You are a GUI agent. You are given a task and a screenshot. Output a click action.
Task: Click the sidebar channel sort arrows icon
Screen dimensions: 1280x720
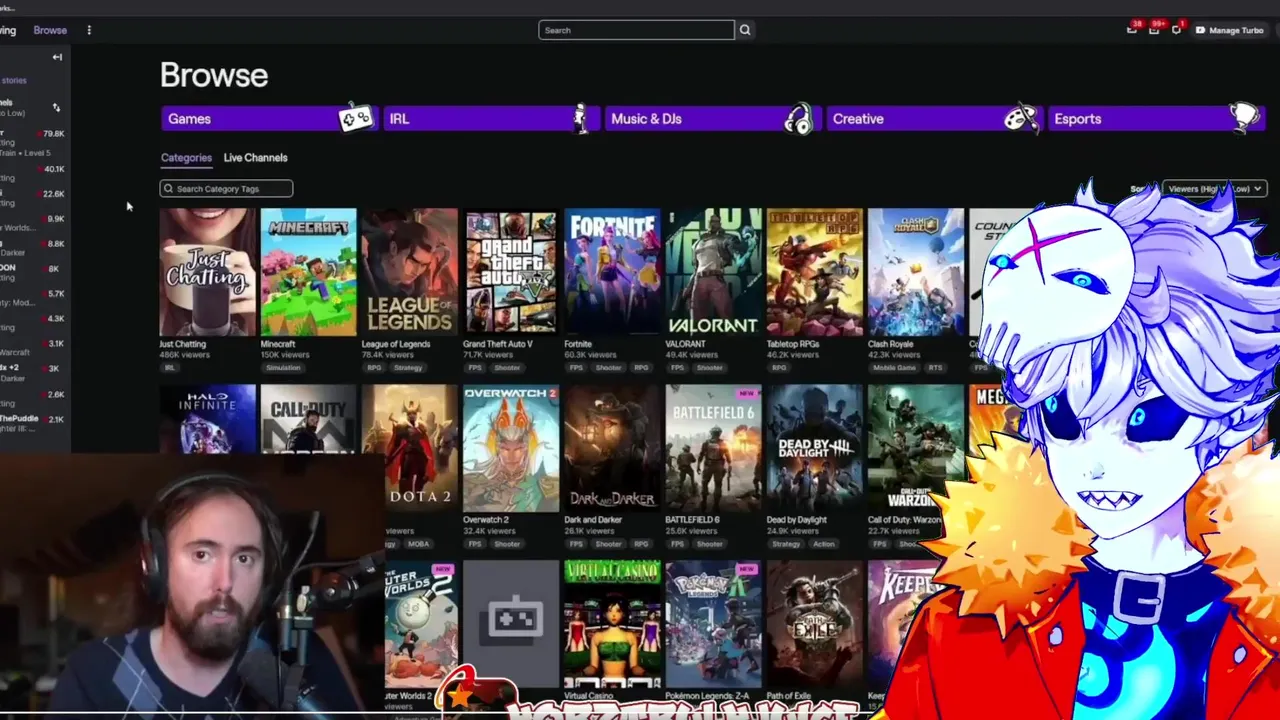56,107
